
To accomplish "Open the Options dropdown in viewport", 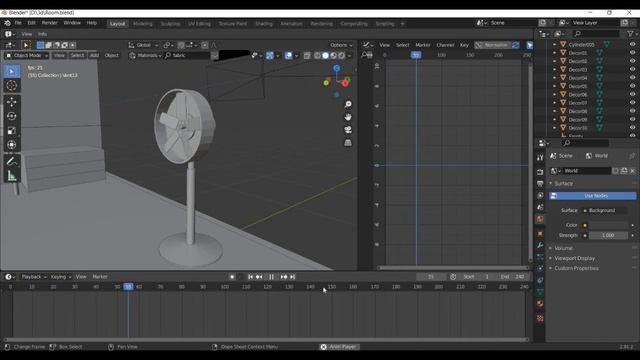I will click(341, 45).
